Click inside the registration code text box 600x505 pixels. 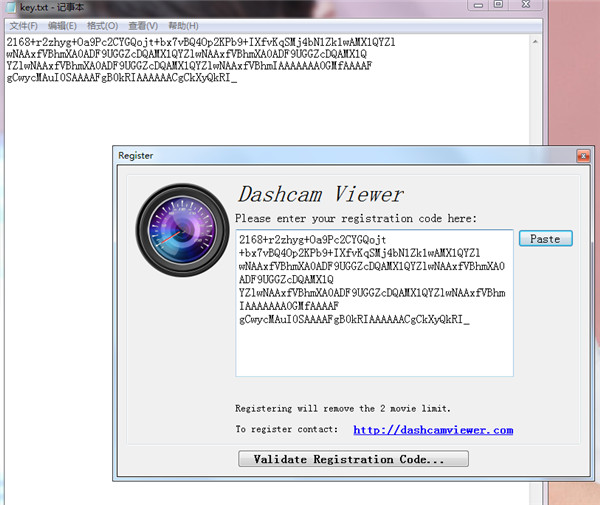click(x=374, y=303)
